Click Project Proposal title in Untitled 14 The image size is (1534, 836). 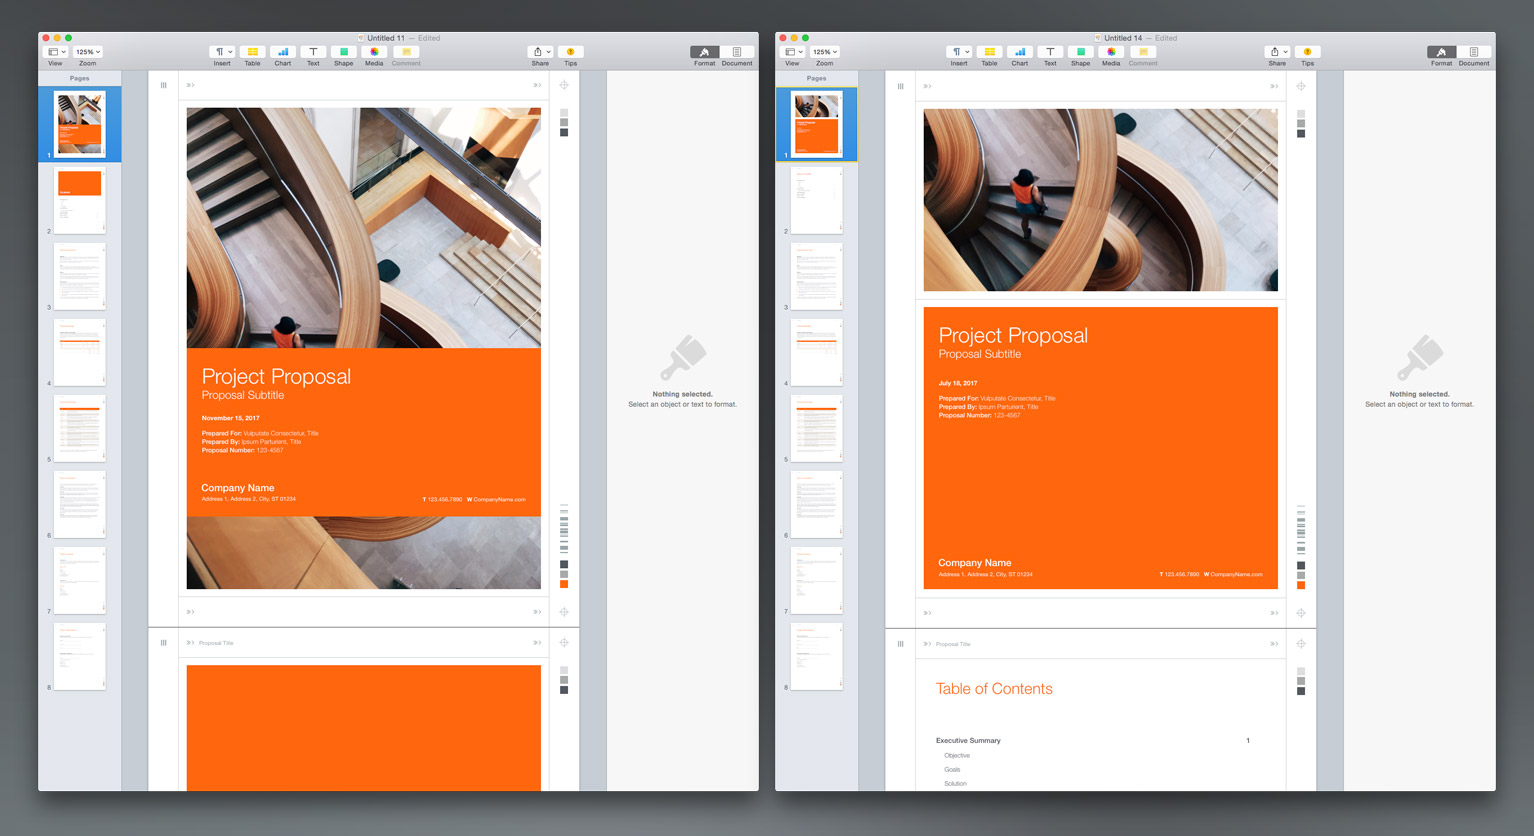coord(1013,336)
